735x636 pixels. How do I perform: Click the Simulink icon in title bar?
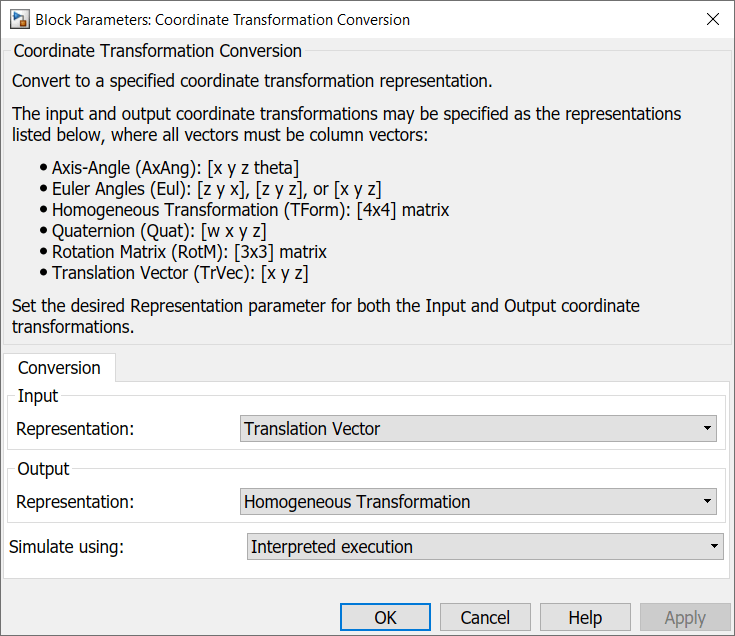pos(18,19)
